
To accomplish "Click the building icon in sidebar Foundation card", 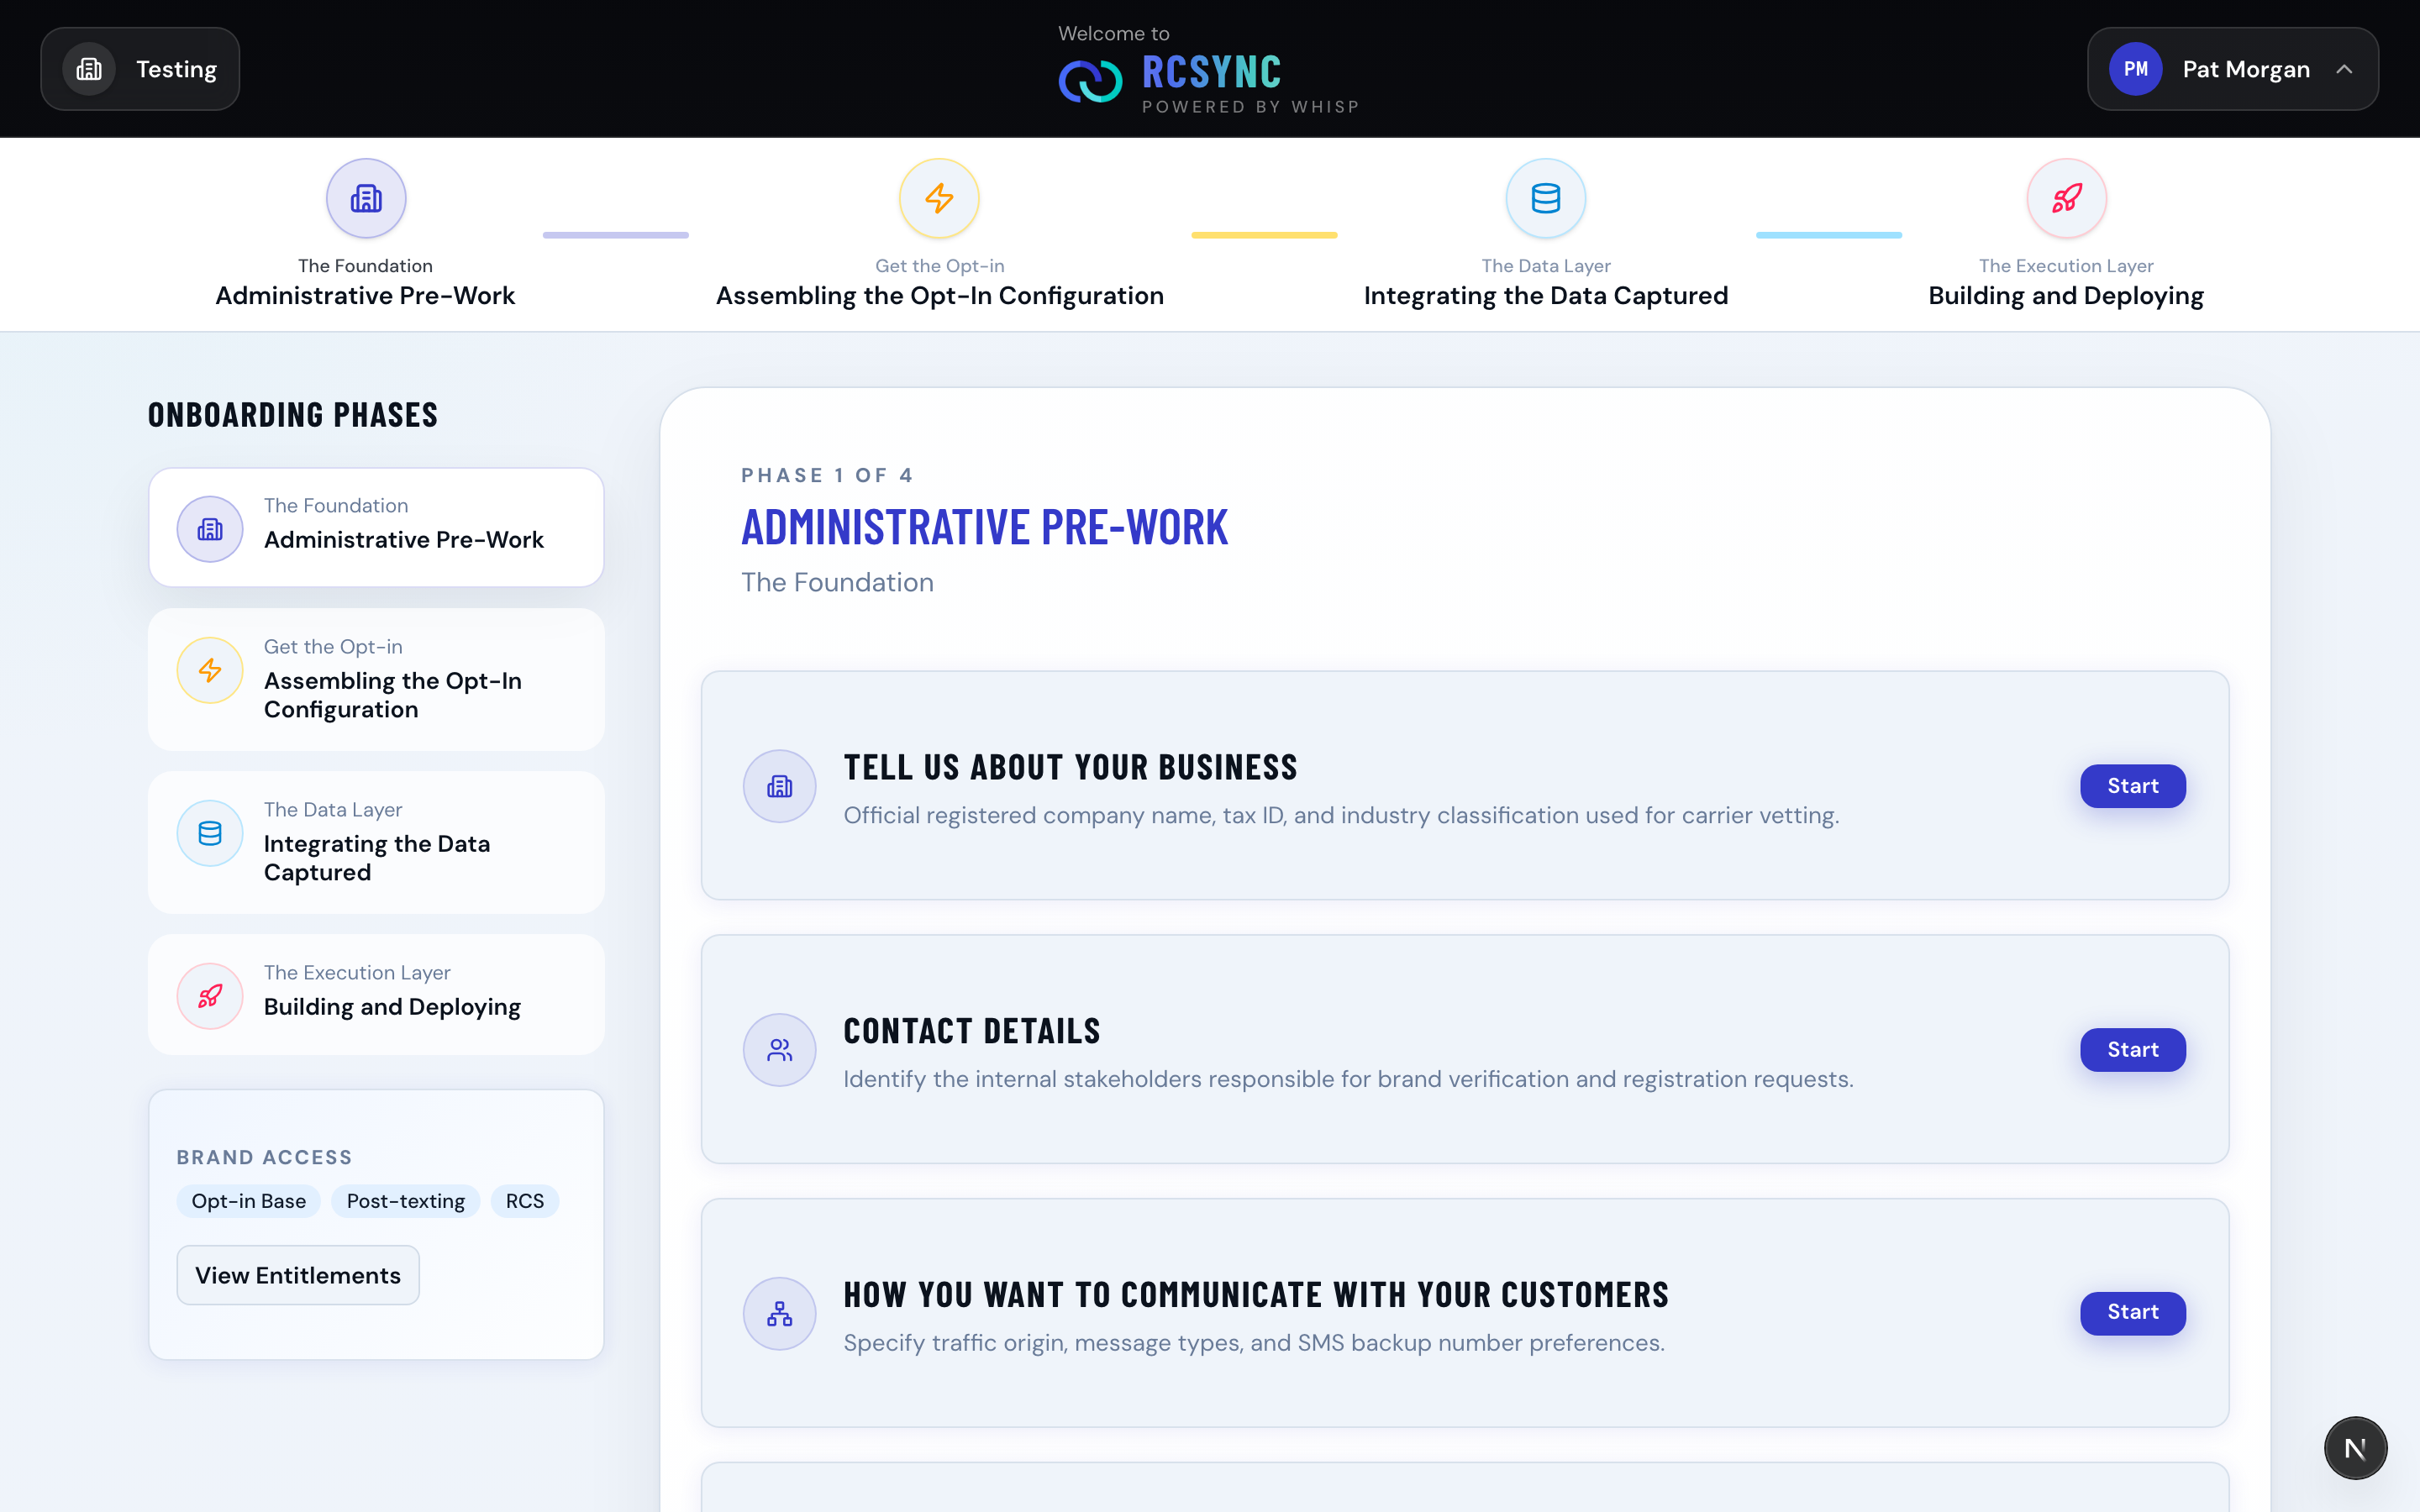I will [210, 529].
